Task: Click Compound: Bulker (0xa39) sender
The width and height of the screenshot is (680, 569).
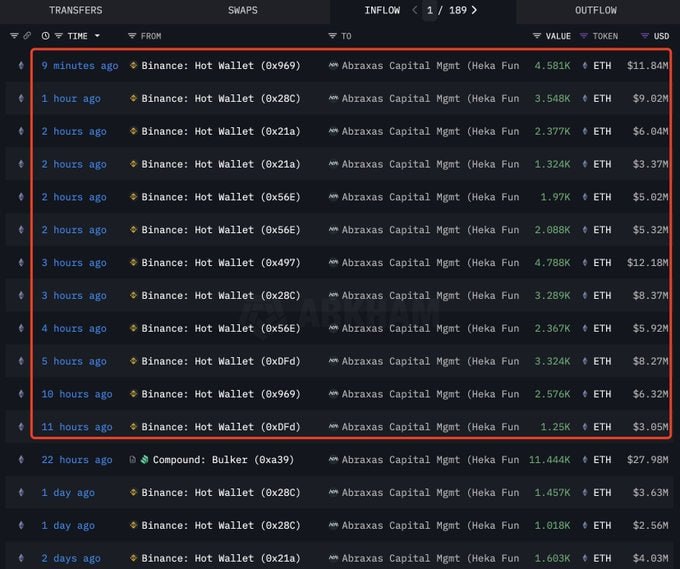Action: click(x=223, y=460)
